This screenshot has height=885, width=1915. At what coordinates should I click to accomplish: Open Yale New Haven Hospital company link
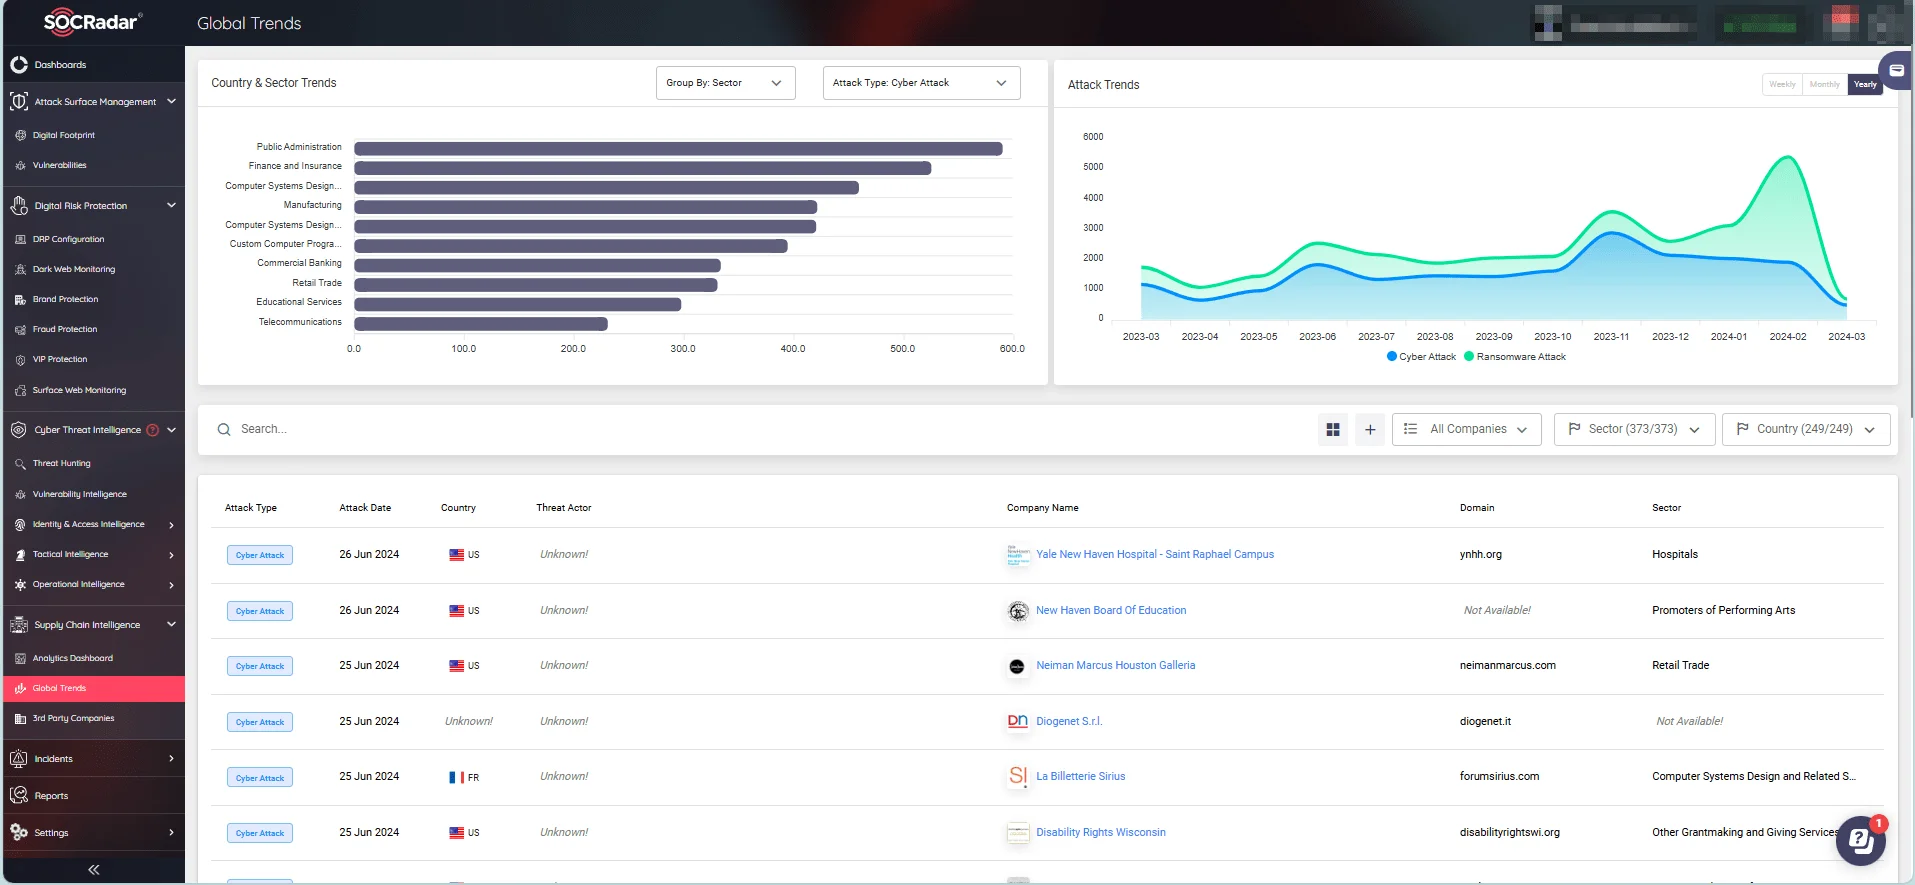tap(1155, 554)
